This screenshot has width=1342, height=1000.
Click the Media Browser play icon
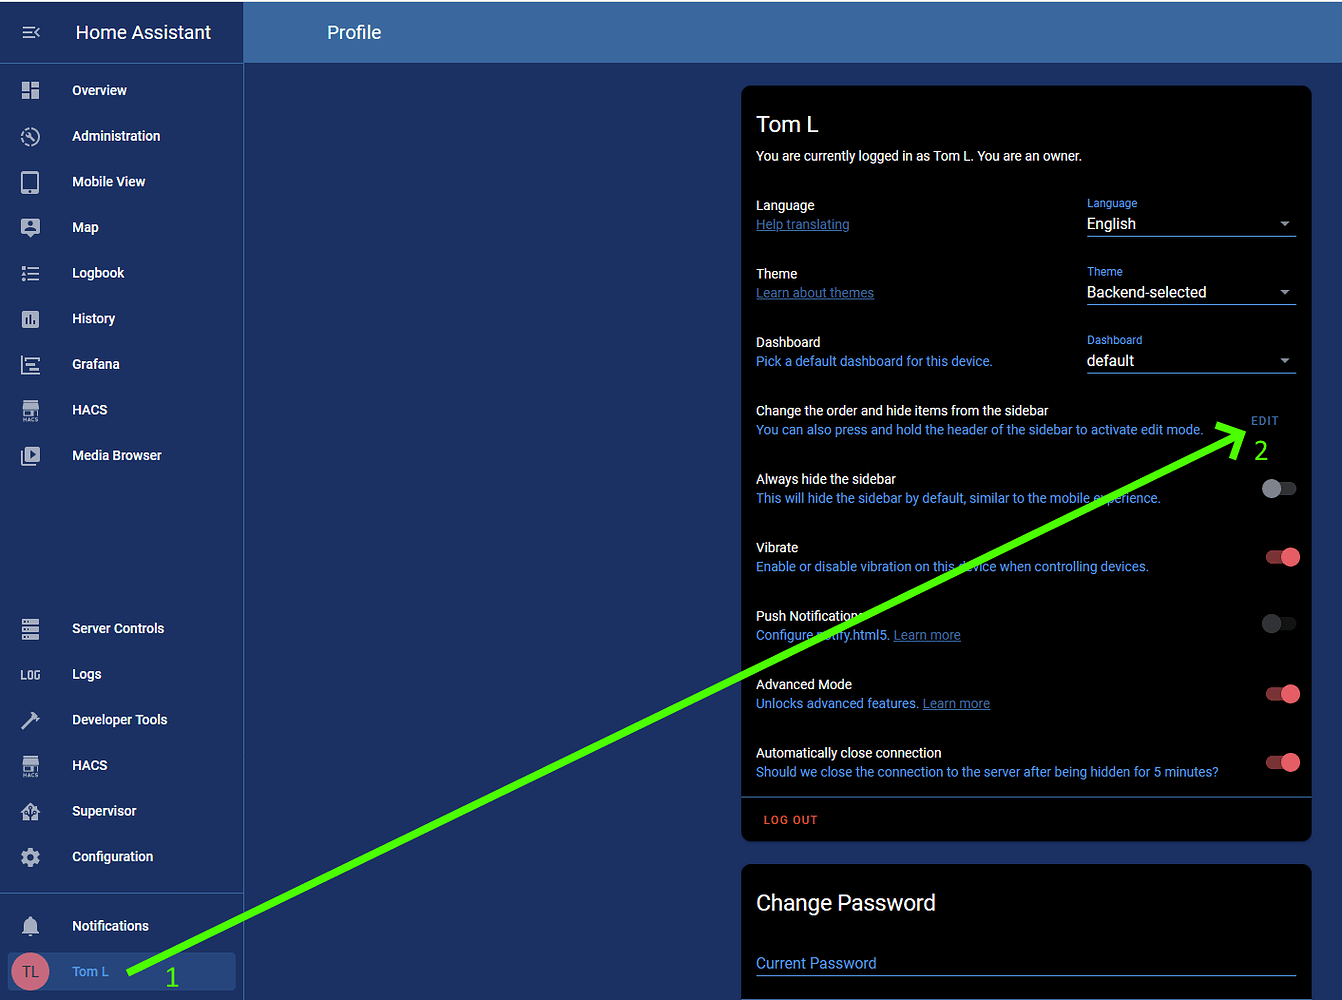(x=30, y=455)
